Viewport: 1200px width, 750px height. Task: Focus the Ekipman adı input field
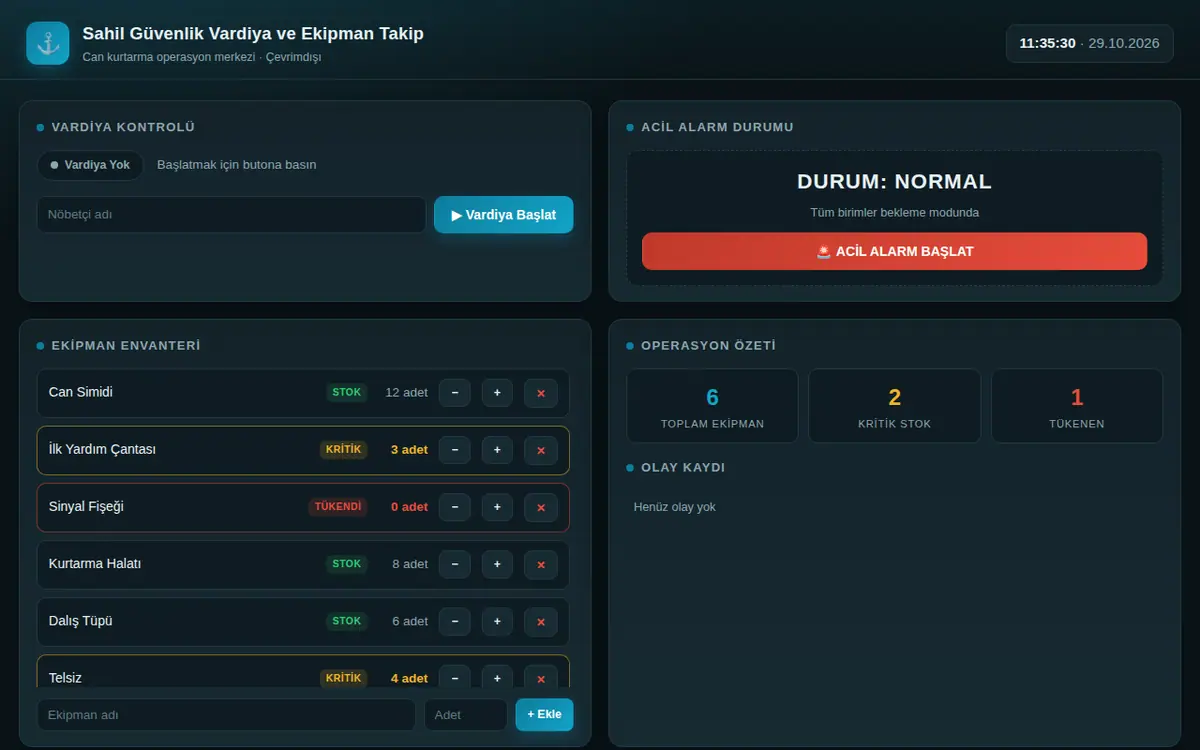226,715
